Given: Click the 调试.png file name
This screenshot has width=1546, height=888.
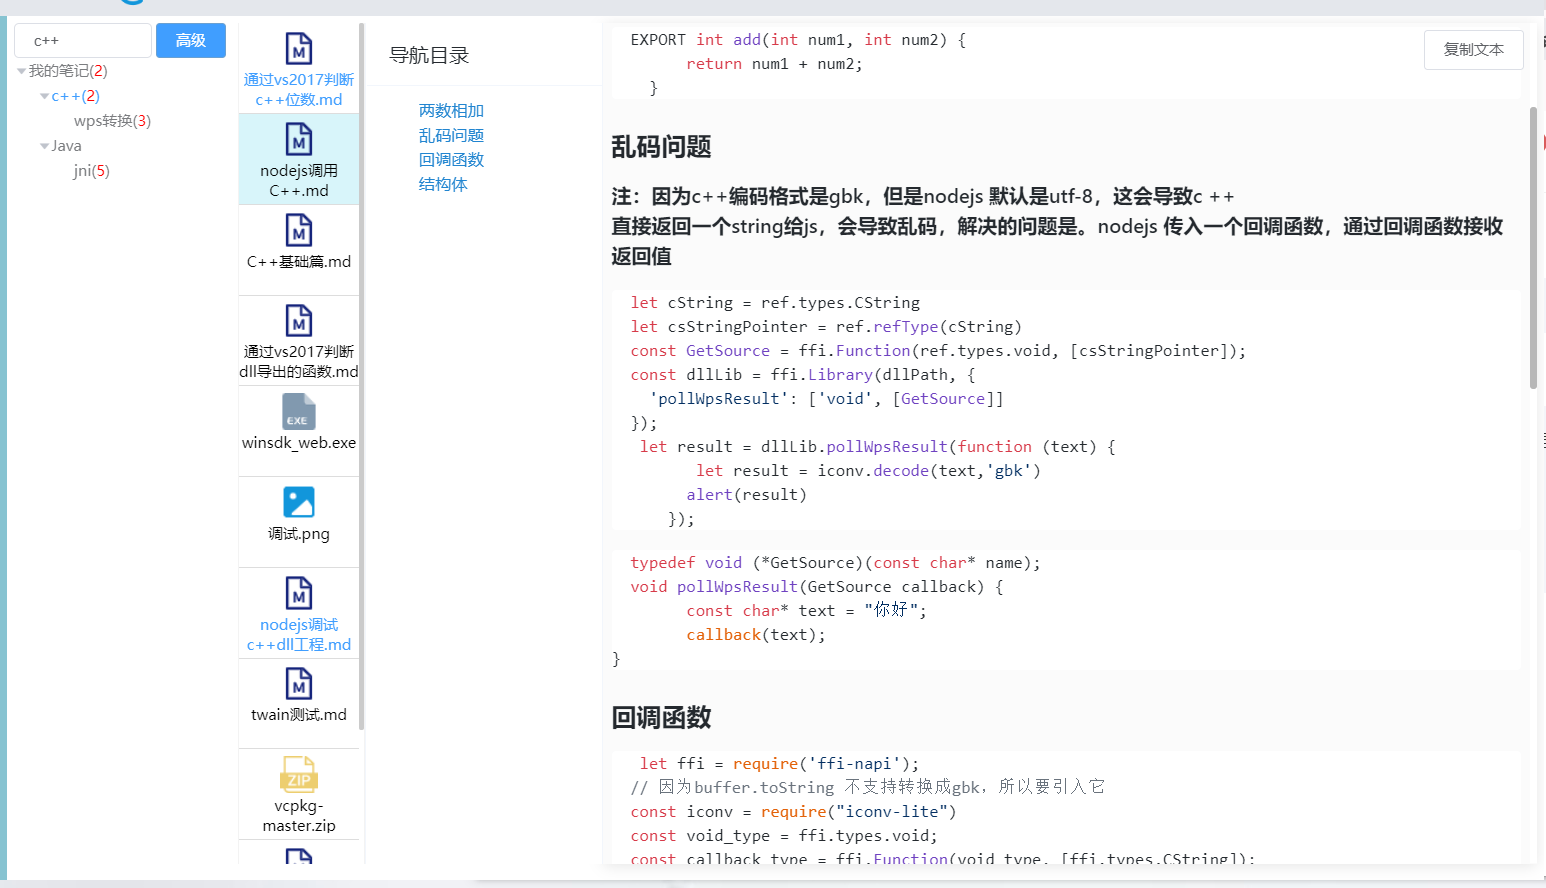Looking at the screenshot, I should click(x=299, y=533).
